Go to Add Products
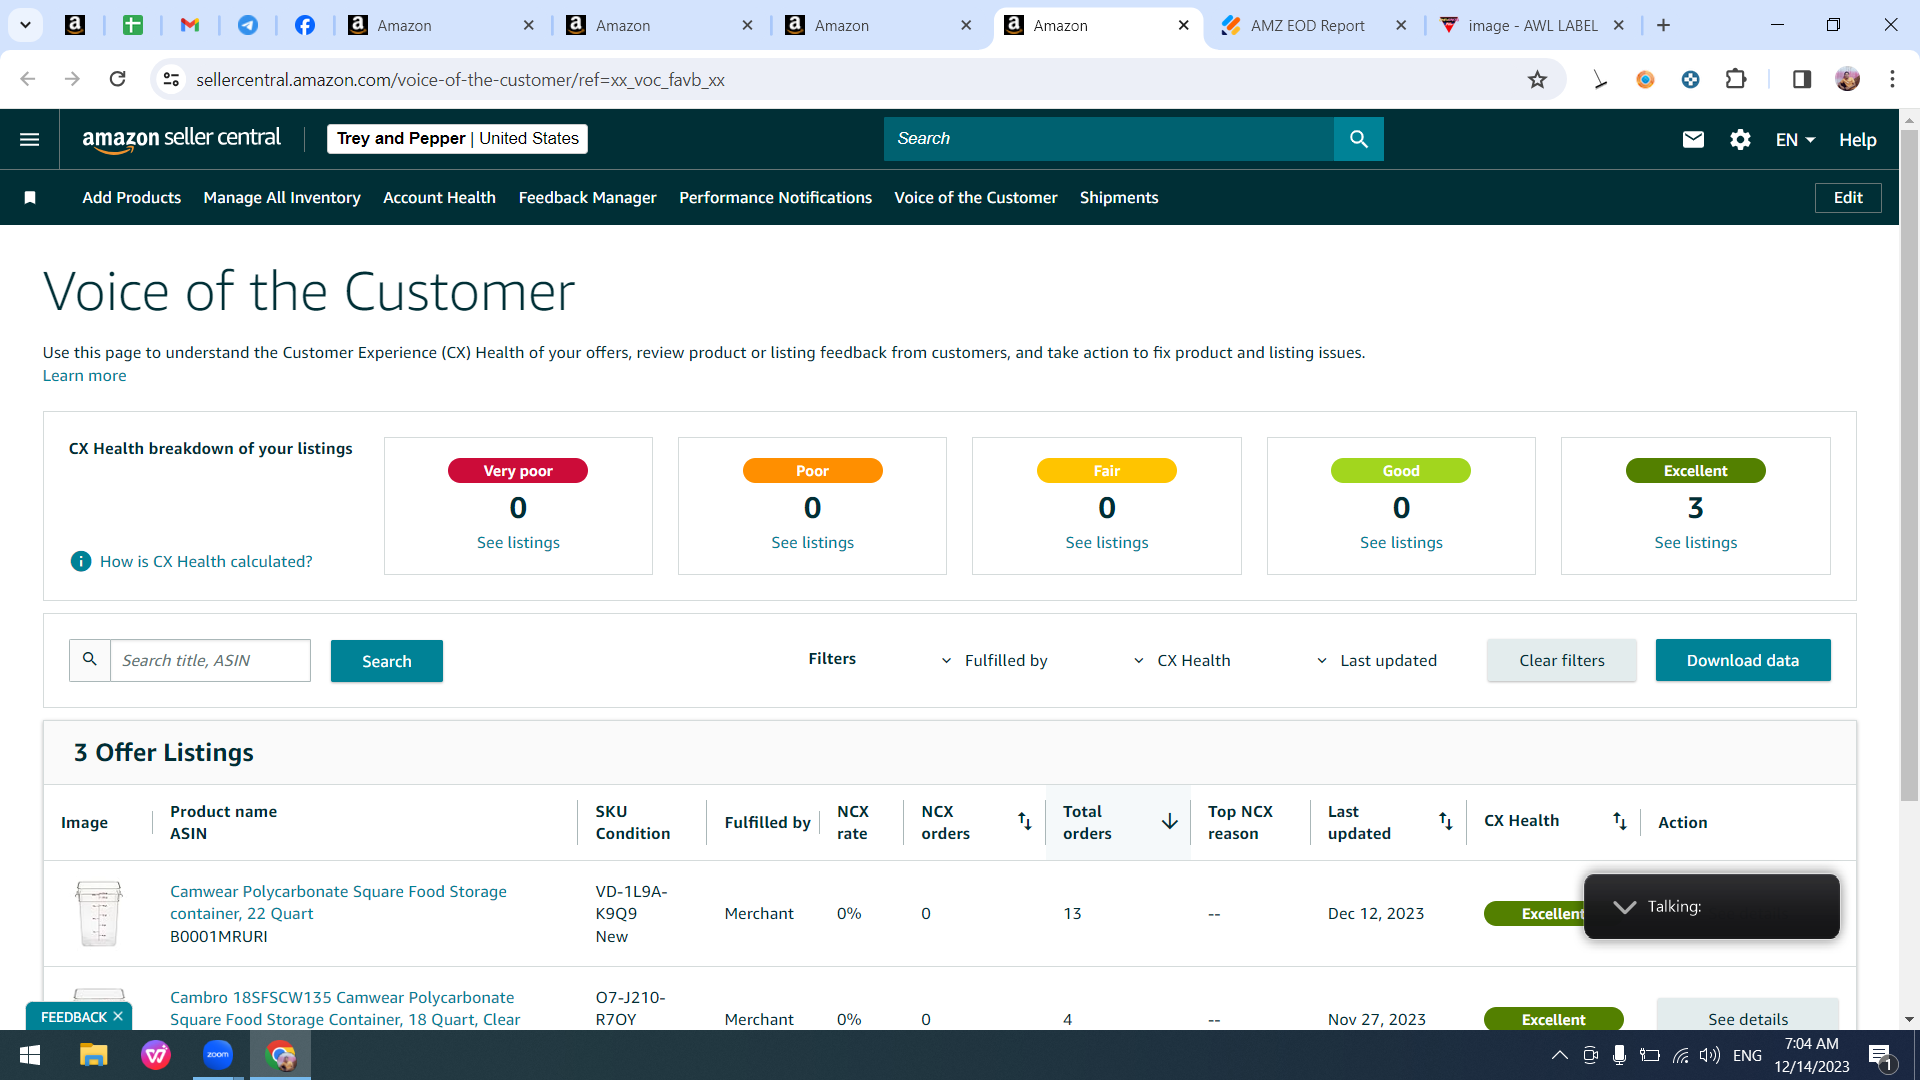The height and width of the screenshot is (1080, 1920). click(x=132, y=198)
